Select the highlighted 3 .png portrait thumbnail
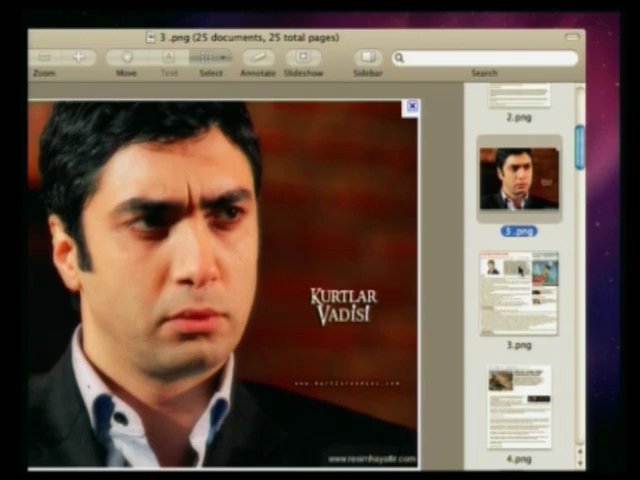640x480 pixels. click(x=519, y=178)
